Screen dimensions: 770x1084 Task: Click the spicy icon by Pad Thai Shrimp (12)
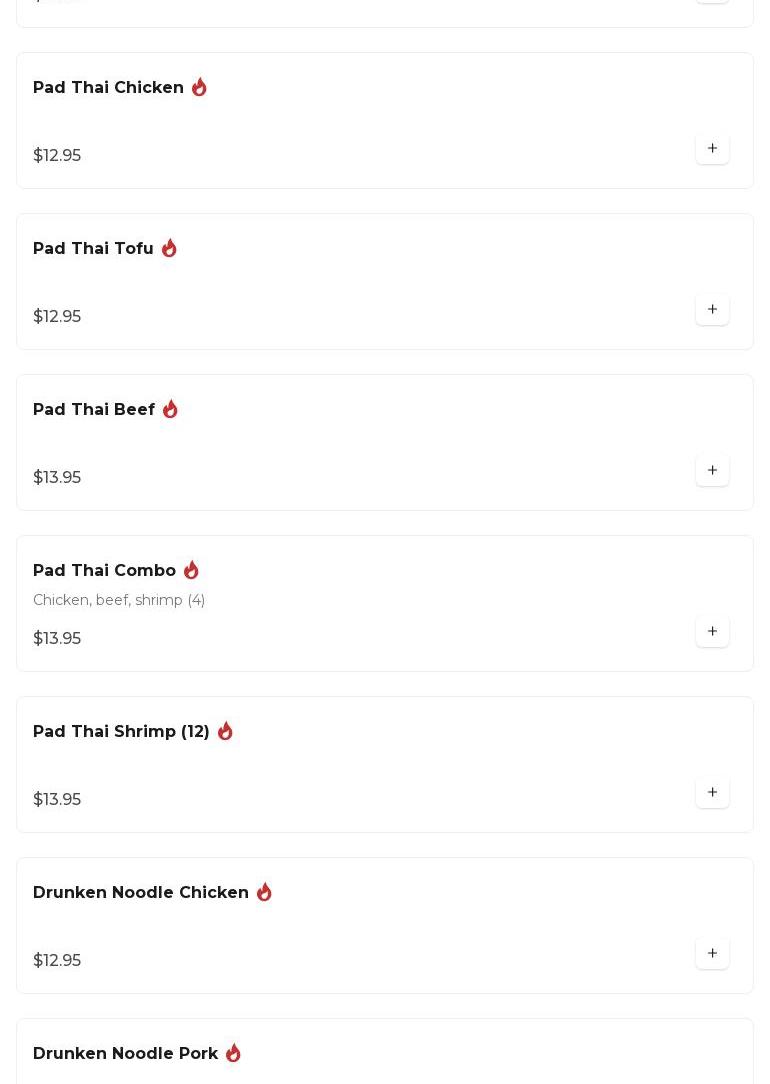pyautogui.click(x=225, y=732)
